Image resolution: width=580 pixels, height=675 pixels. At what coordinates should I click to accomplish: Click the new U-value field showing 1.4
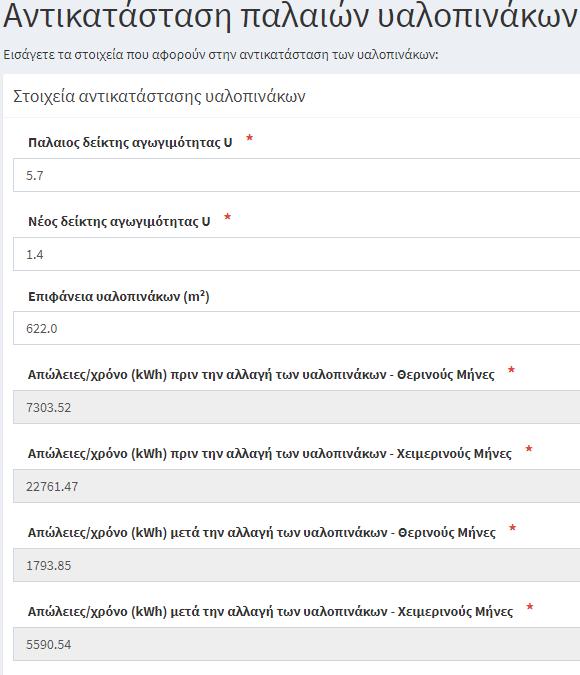click(297, 254)
